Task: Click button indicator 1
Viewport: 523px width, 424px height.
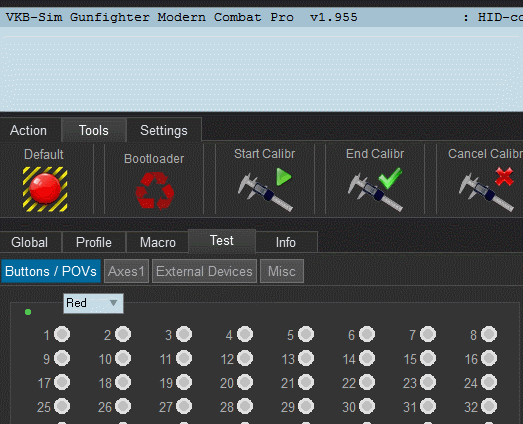Action: point(62,334)
